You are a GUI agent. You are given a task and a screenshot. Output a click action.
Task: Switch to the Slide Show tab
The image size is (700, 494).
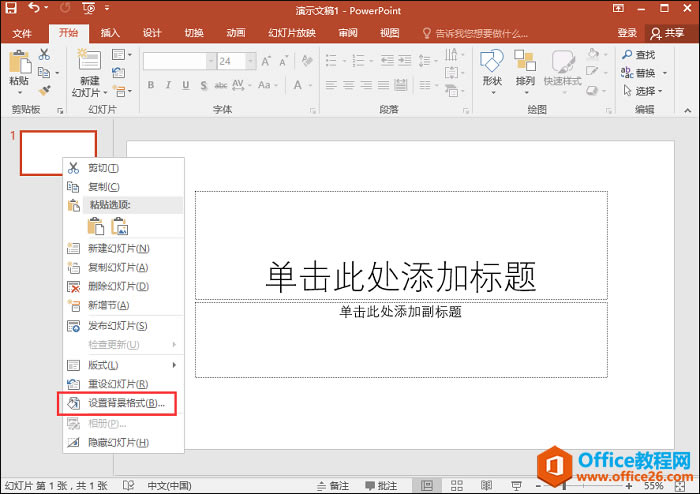click(x=292, y=33)
